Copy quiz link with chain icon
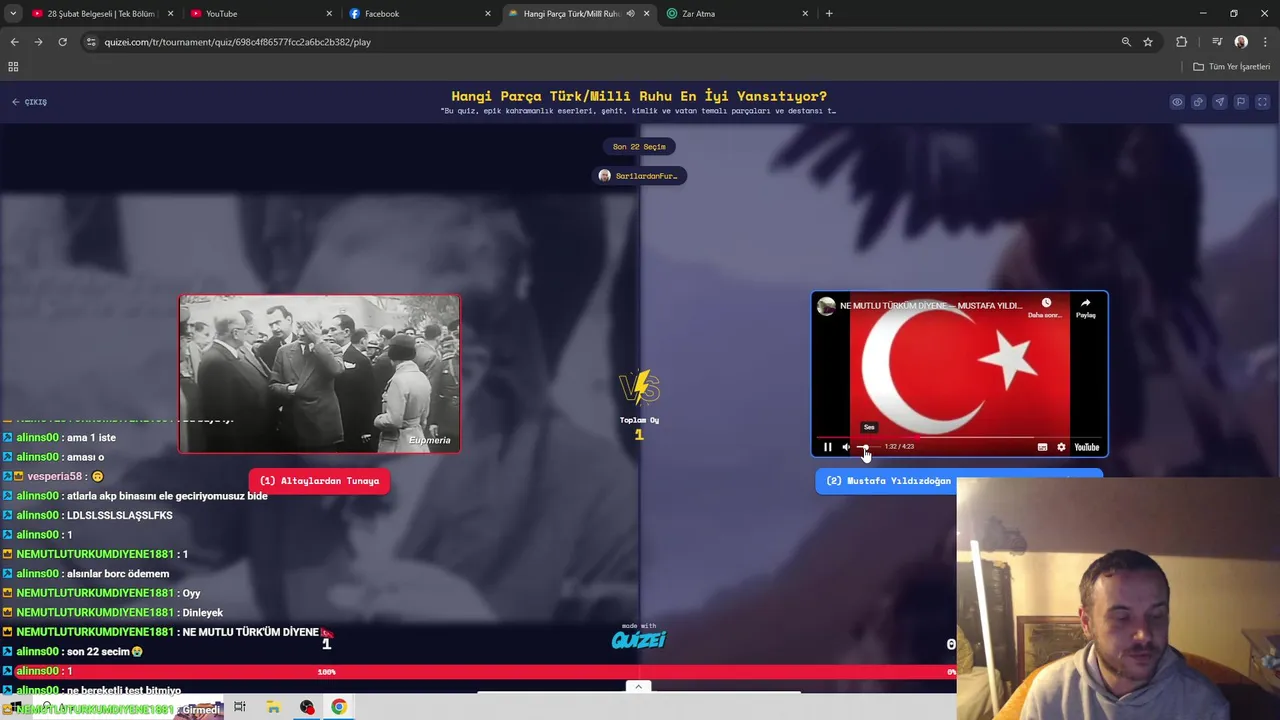Viewport: 1280px width, 720px height. click(1198, 102)
